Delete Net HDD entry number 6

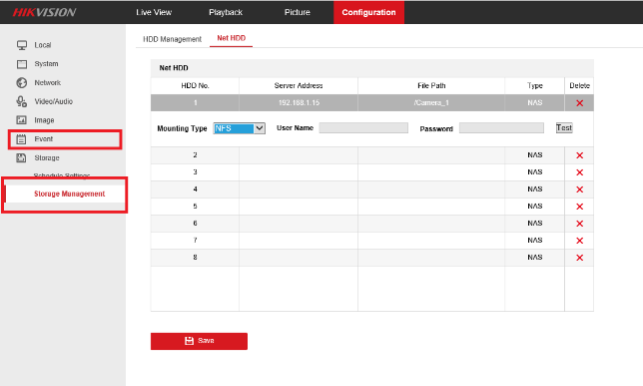coord(579,224)
